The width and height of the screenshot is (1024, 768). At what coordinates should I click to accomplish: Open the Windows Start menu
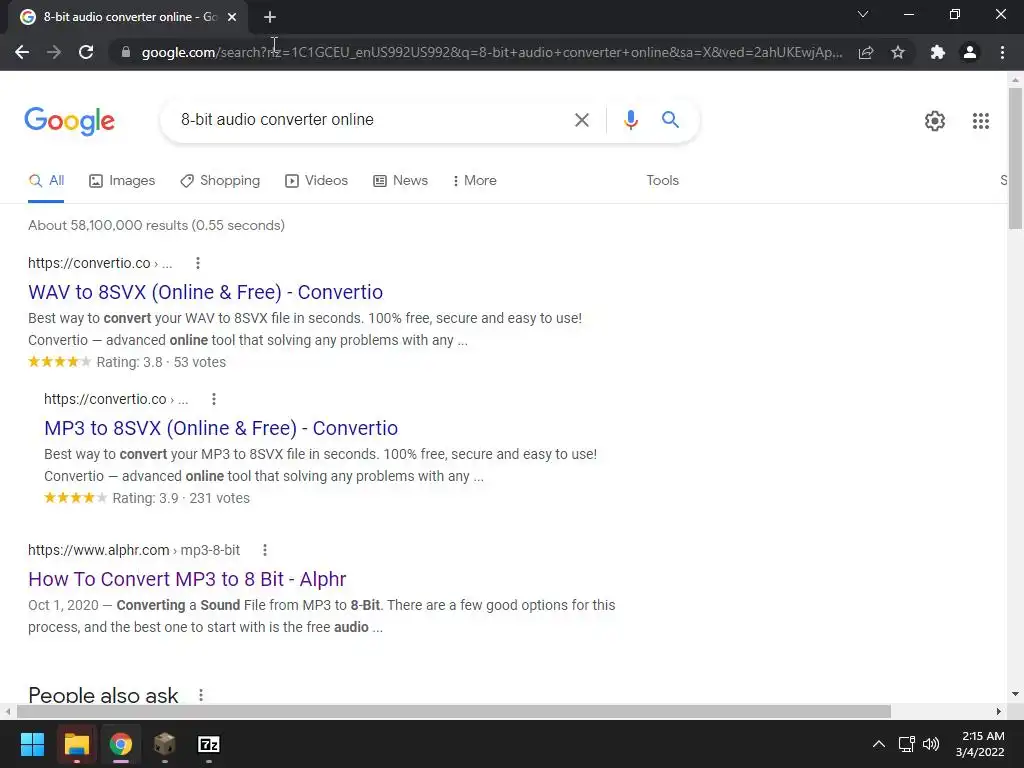32,744
